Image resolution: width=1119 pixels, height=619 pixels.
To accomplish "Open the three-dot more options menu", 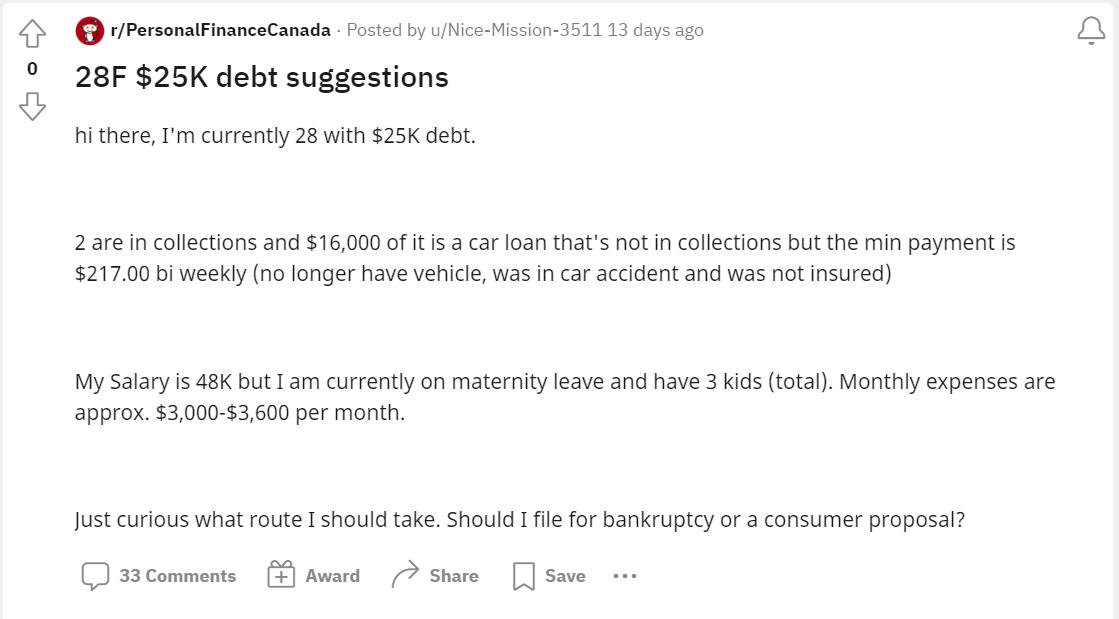I will 625,576.
